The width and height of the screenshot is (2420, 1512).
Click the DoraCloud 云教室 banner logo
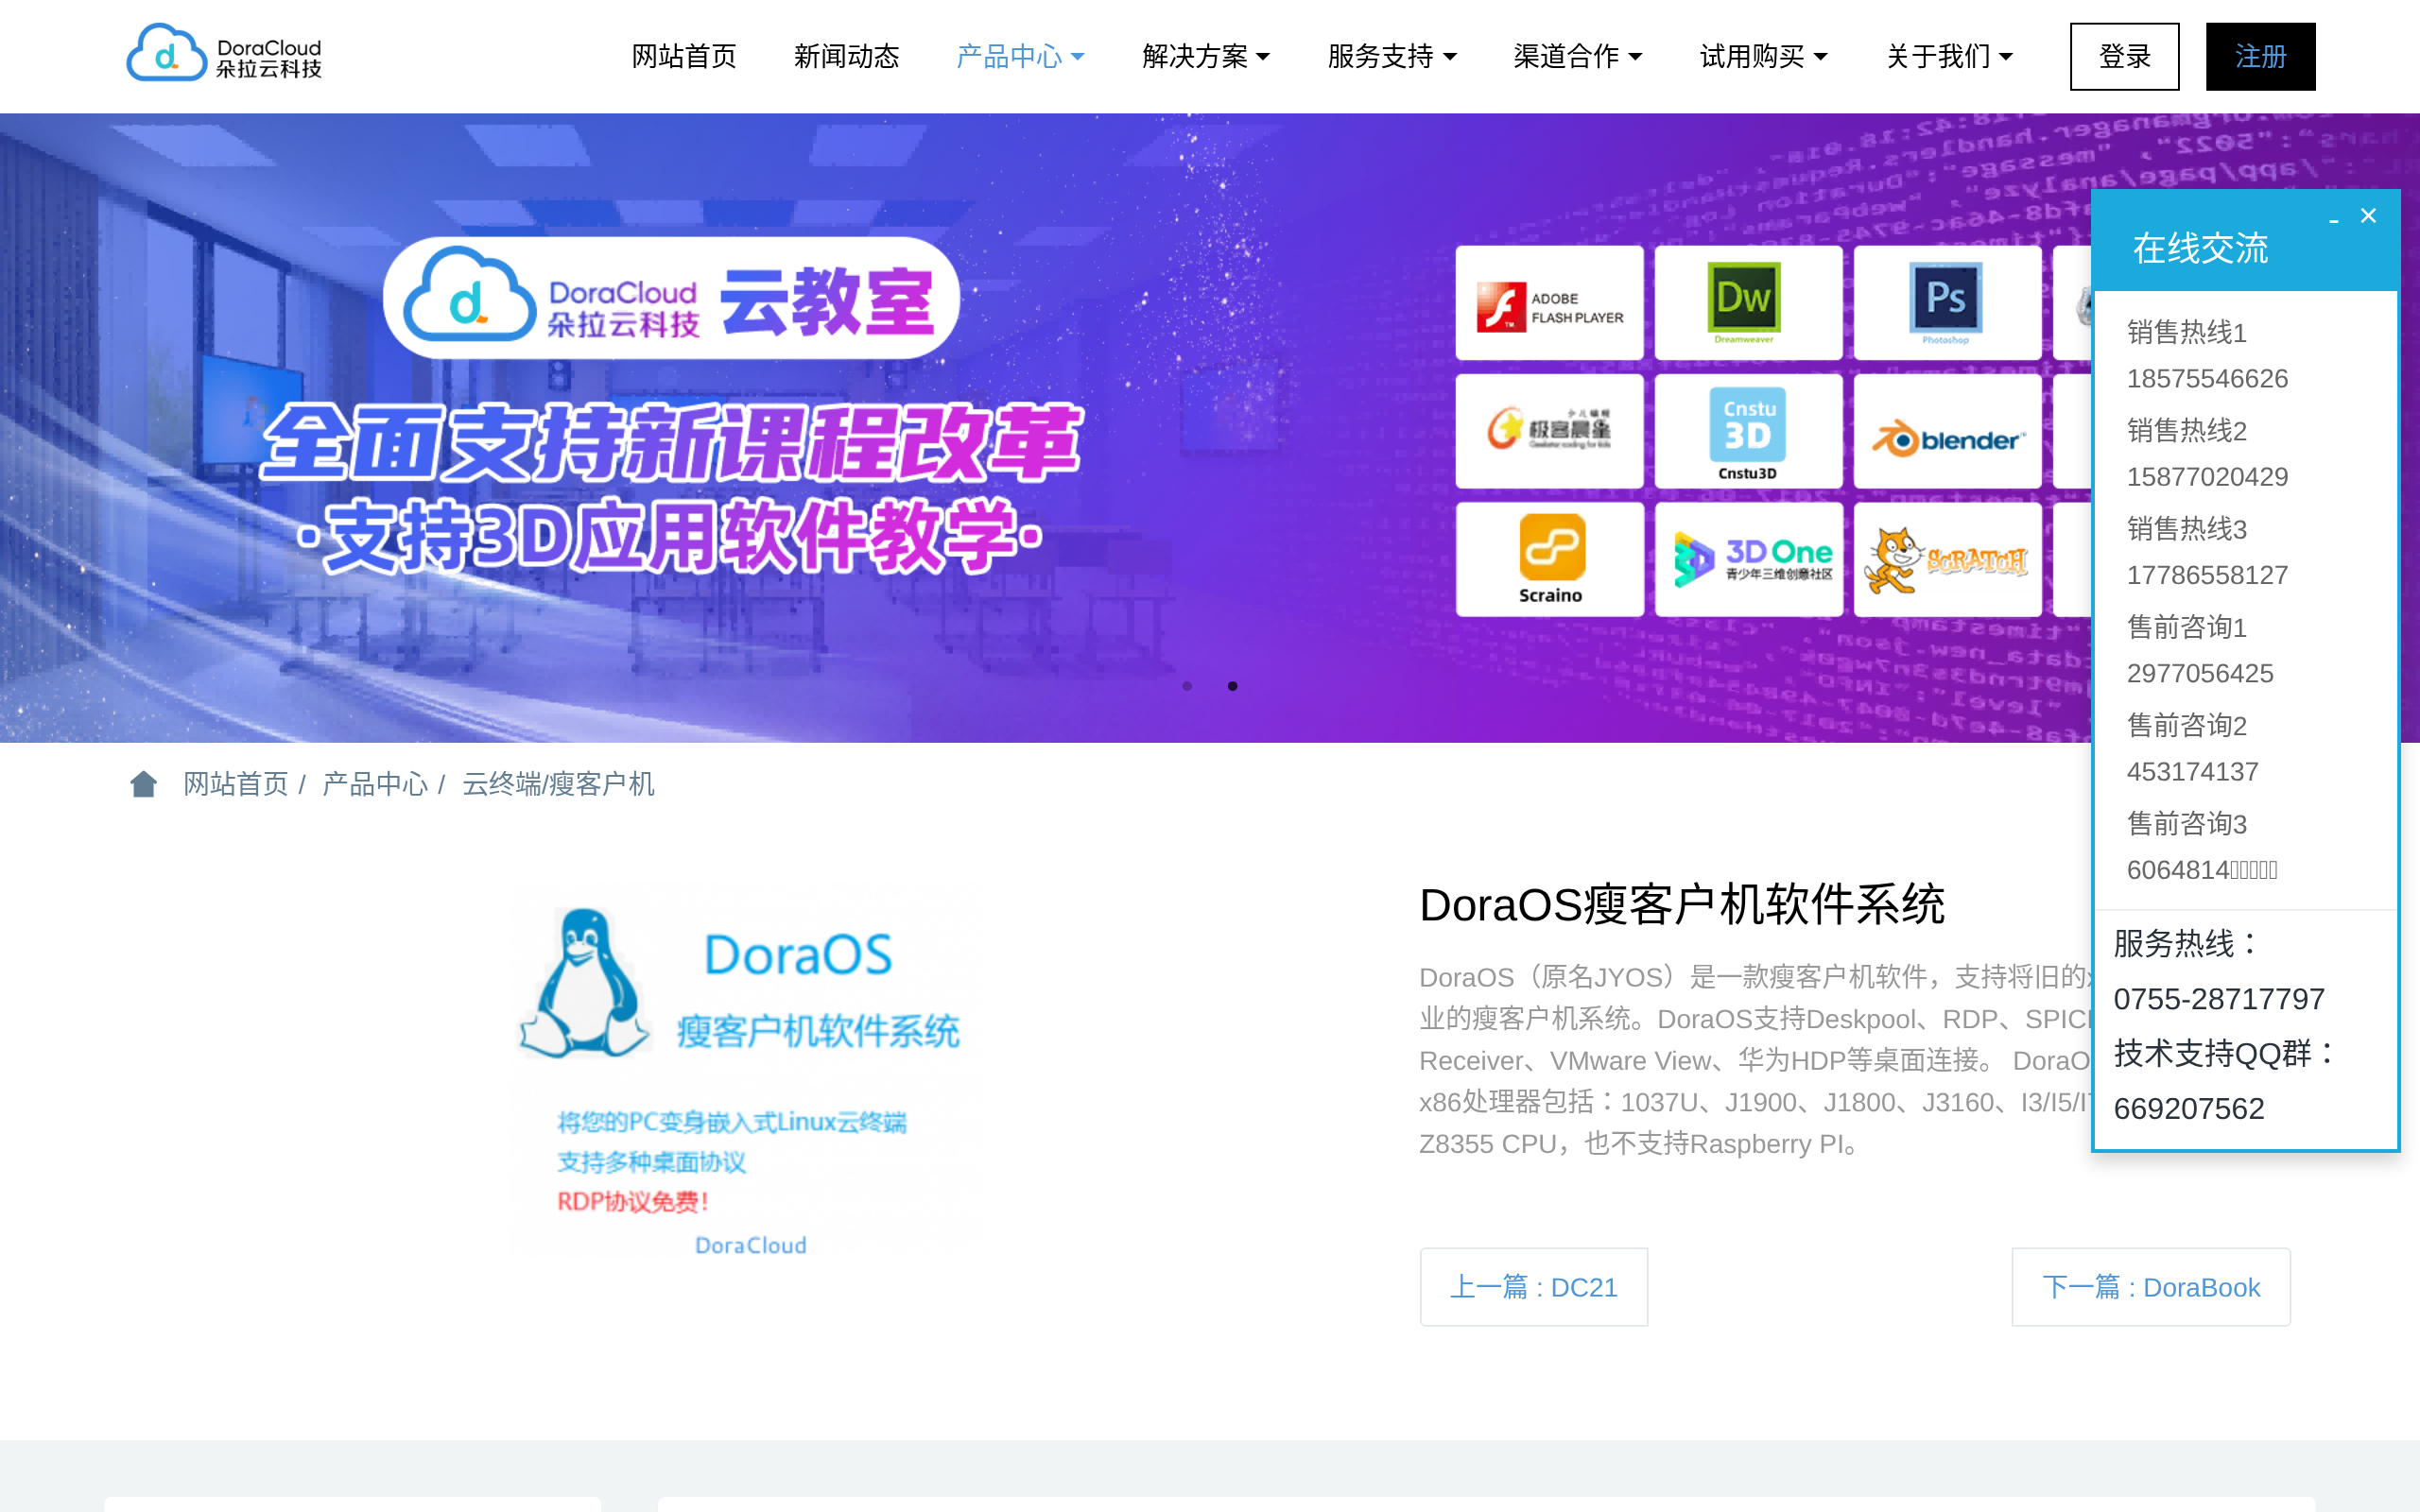pos(671,299)
